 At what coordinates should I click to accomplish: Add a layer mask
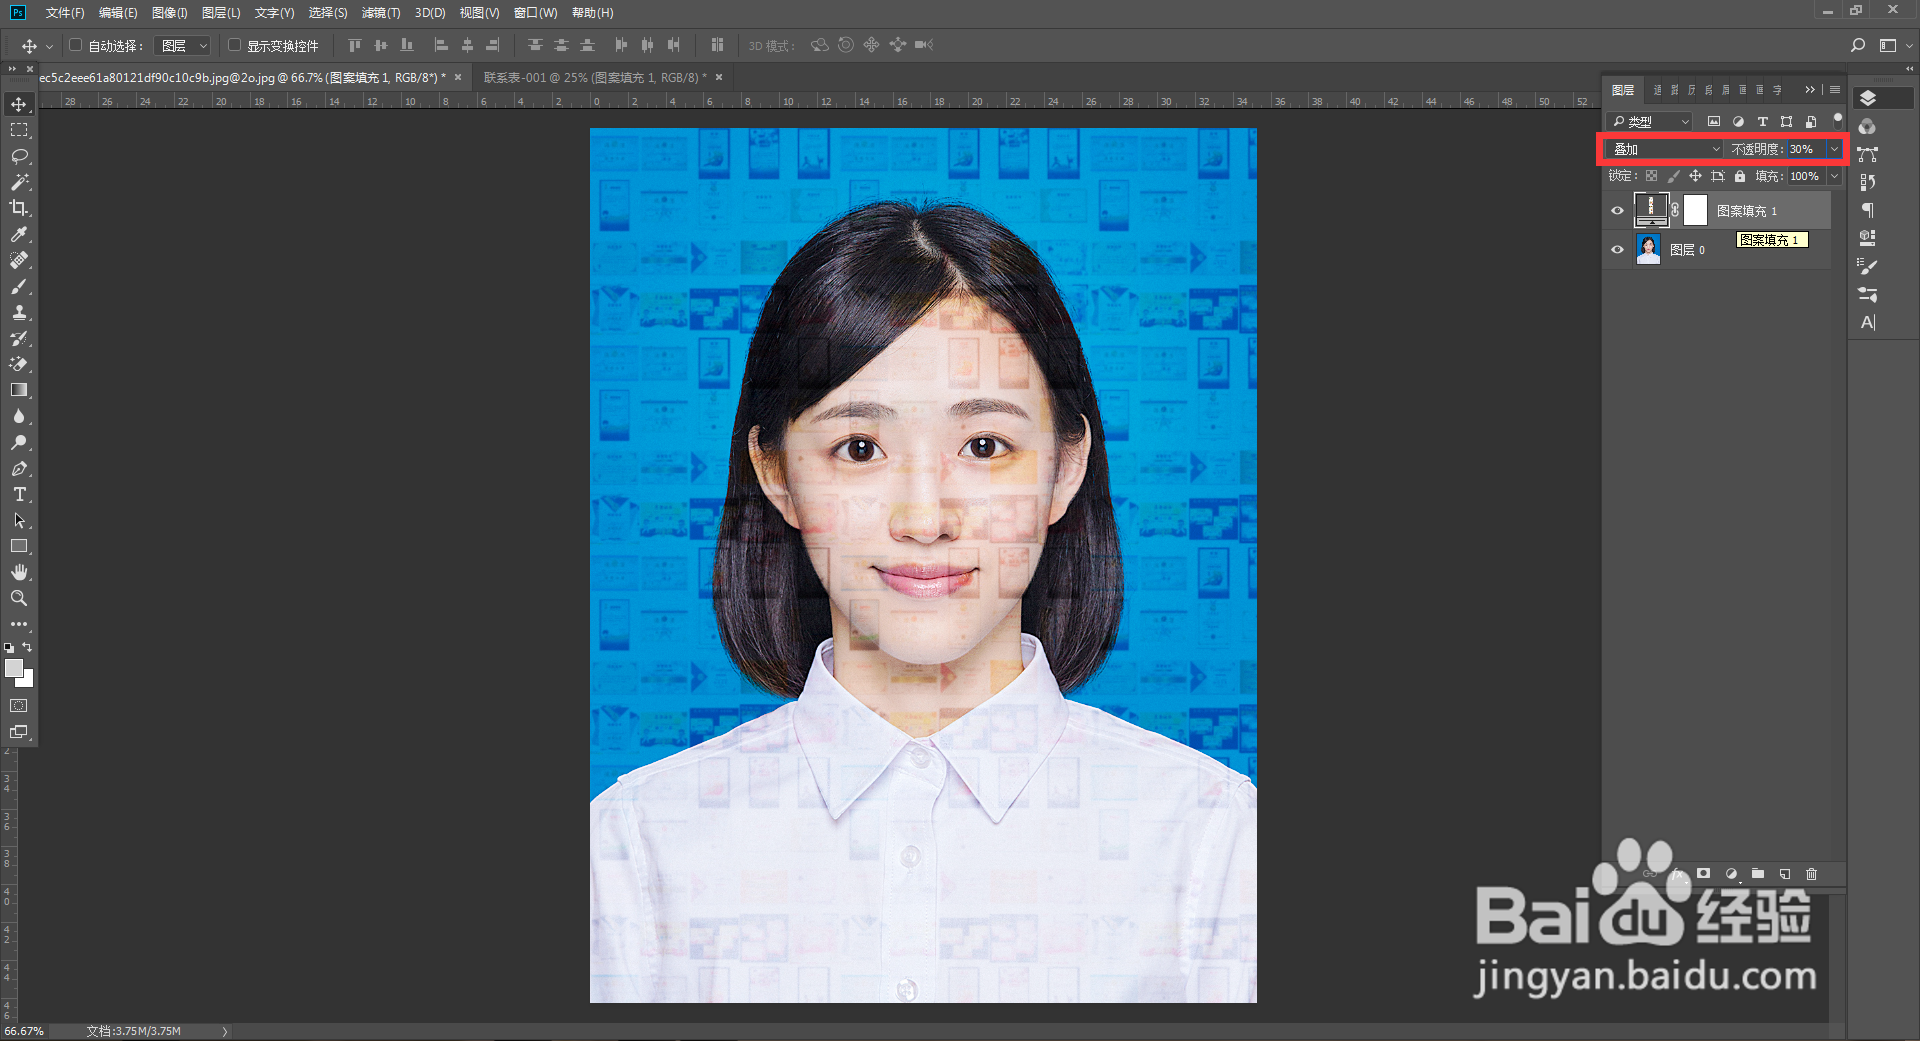pos(1704,874)
